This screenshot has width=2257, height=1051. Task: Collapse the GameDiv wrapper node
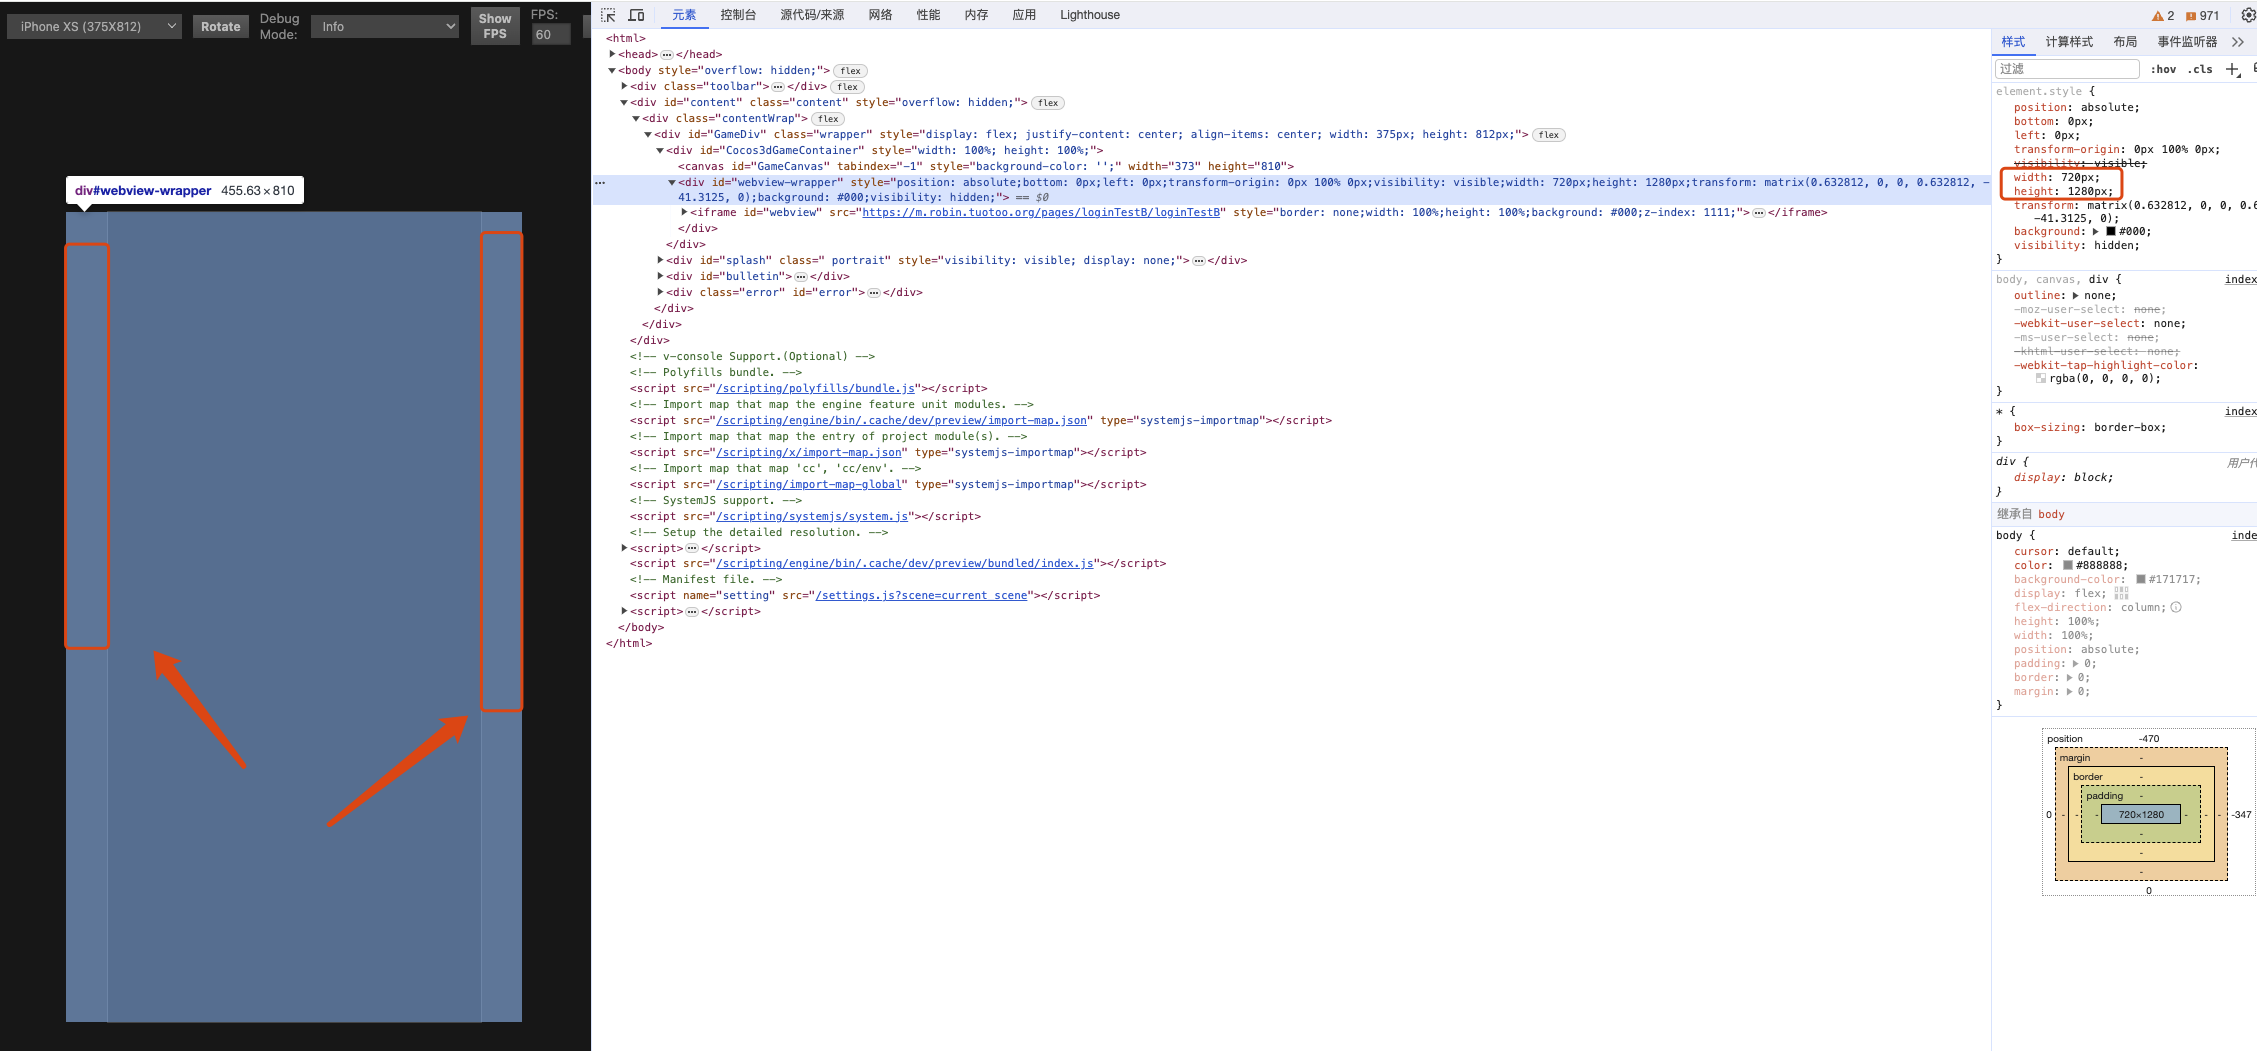(648, 134)
